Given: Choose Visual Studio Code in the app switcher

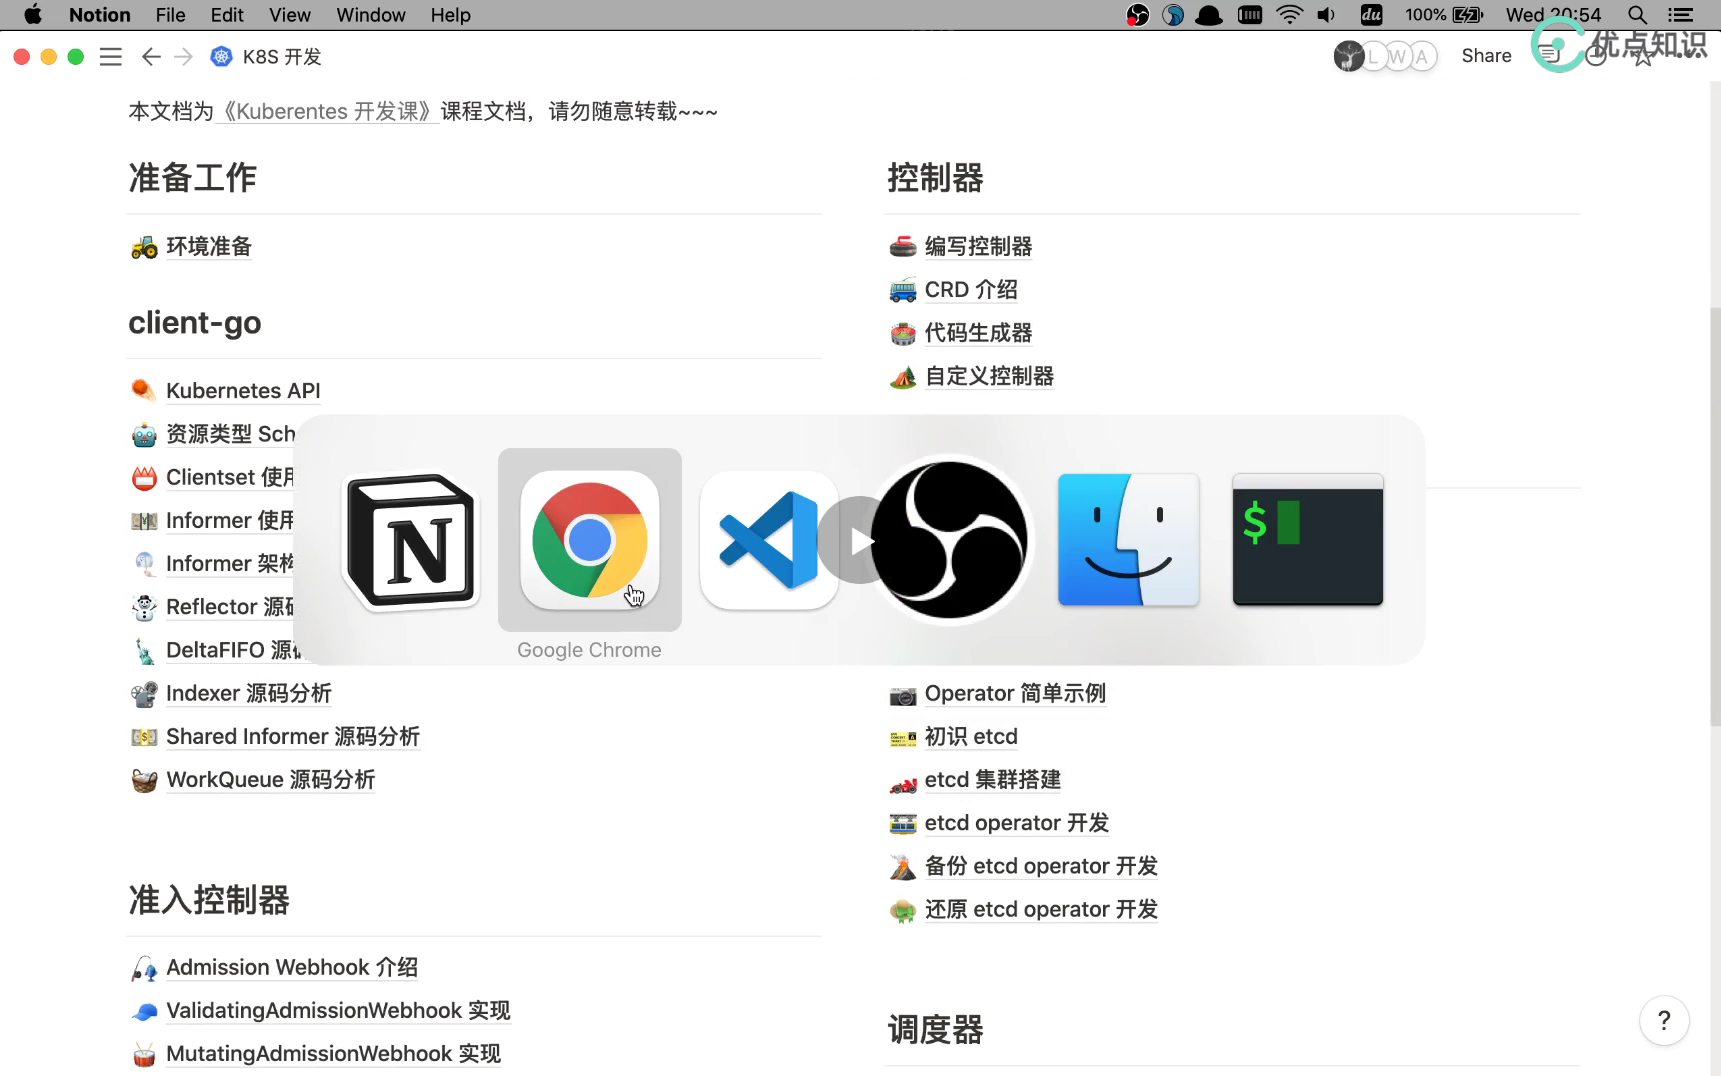Looking at the screenshot, I should [x=768, y=540].
